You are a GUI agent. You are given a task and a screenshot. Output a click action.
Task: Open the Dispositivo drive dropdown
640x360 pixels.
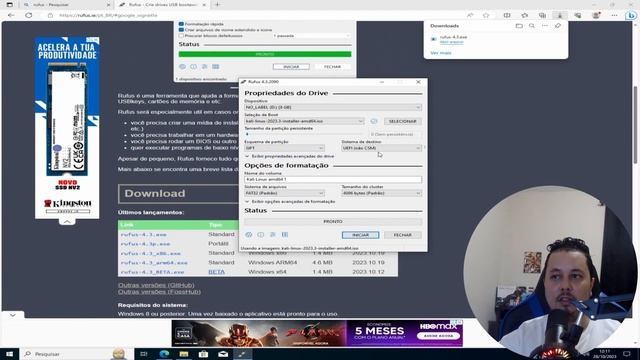tap(333, 107)
